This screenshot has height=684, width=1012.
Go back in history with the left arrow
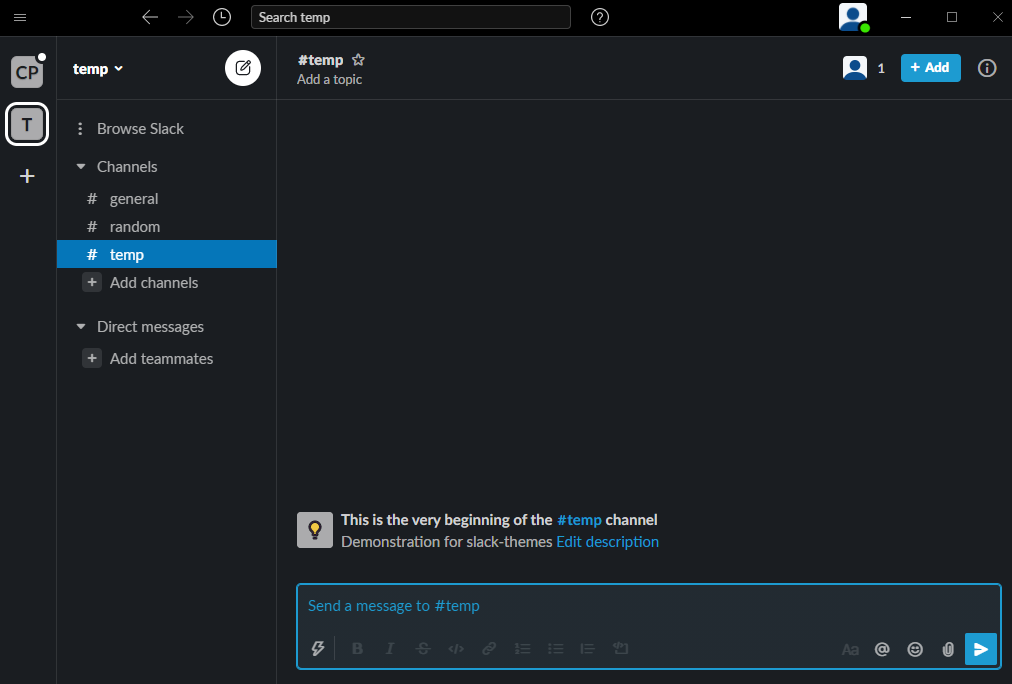pos(150,17)
